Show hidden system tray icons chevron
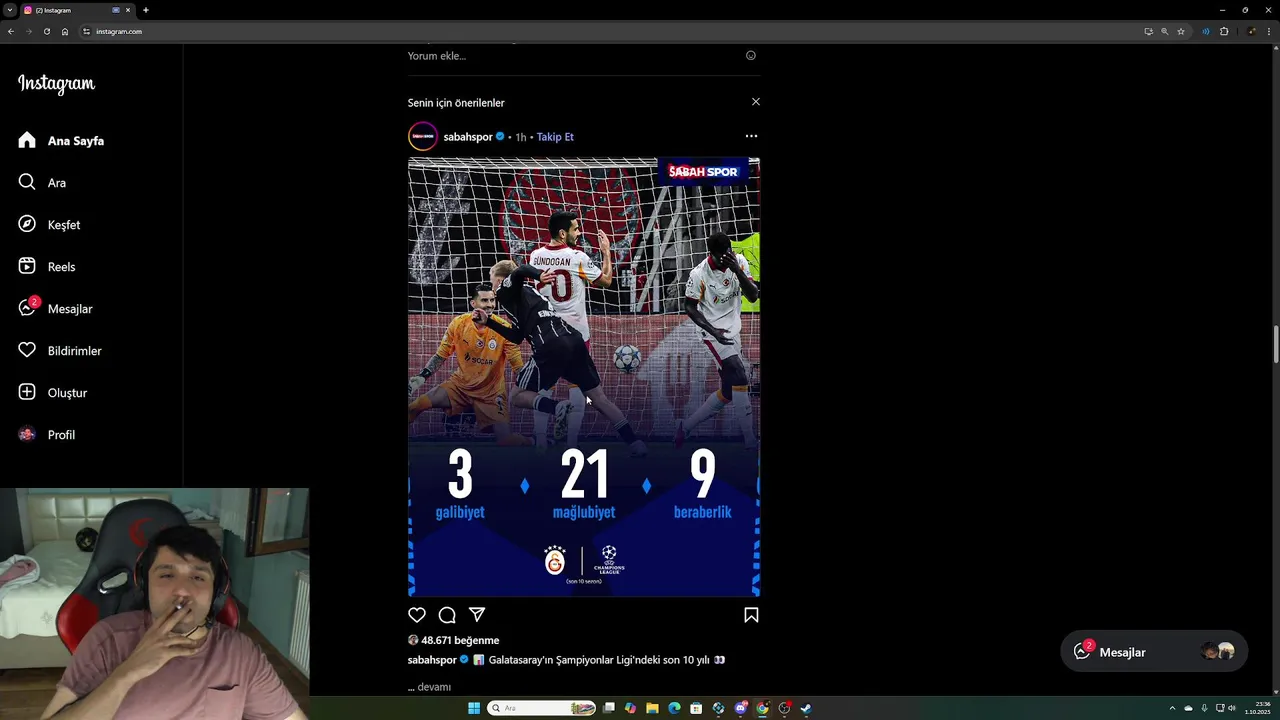 [1174, 708]
